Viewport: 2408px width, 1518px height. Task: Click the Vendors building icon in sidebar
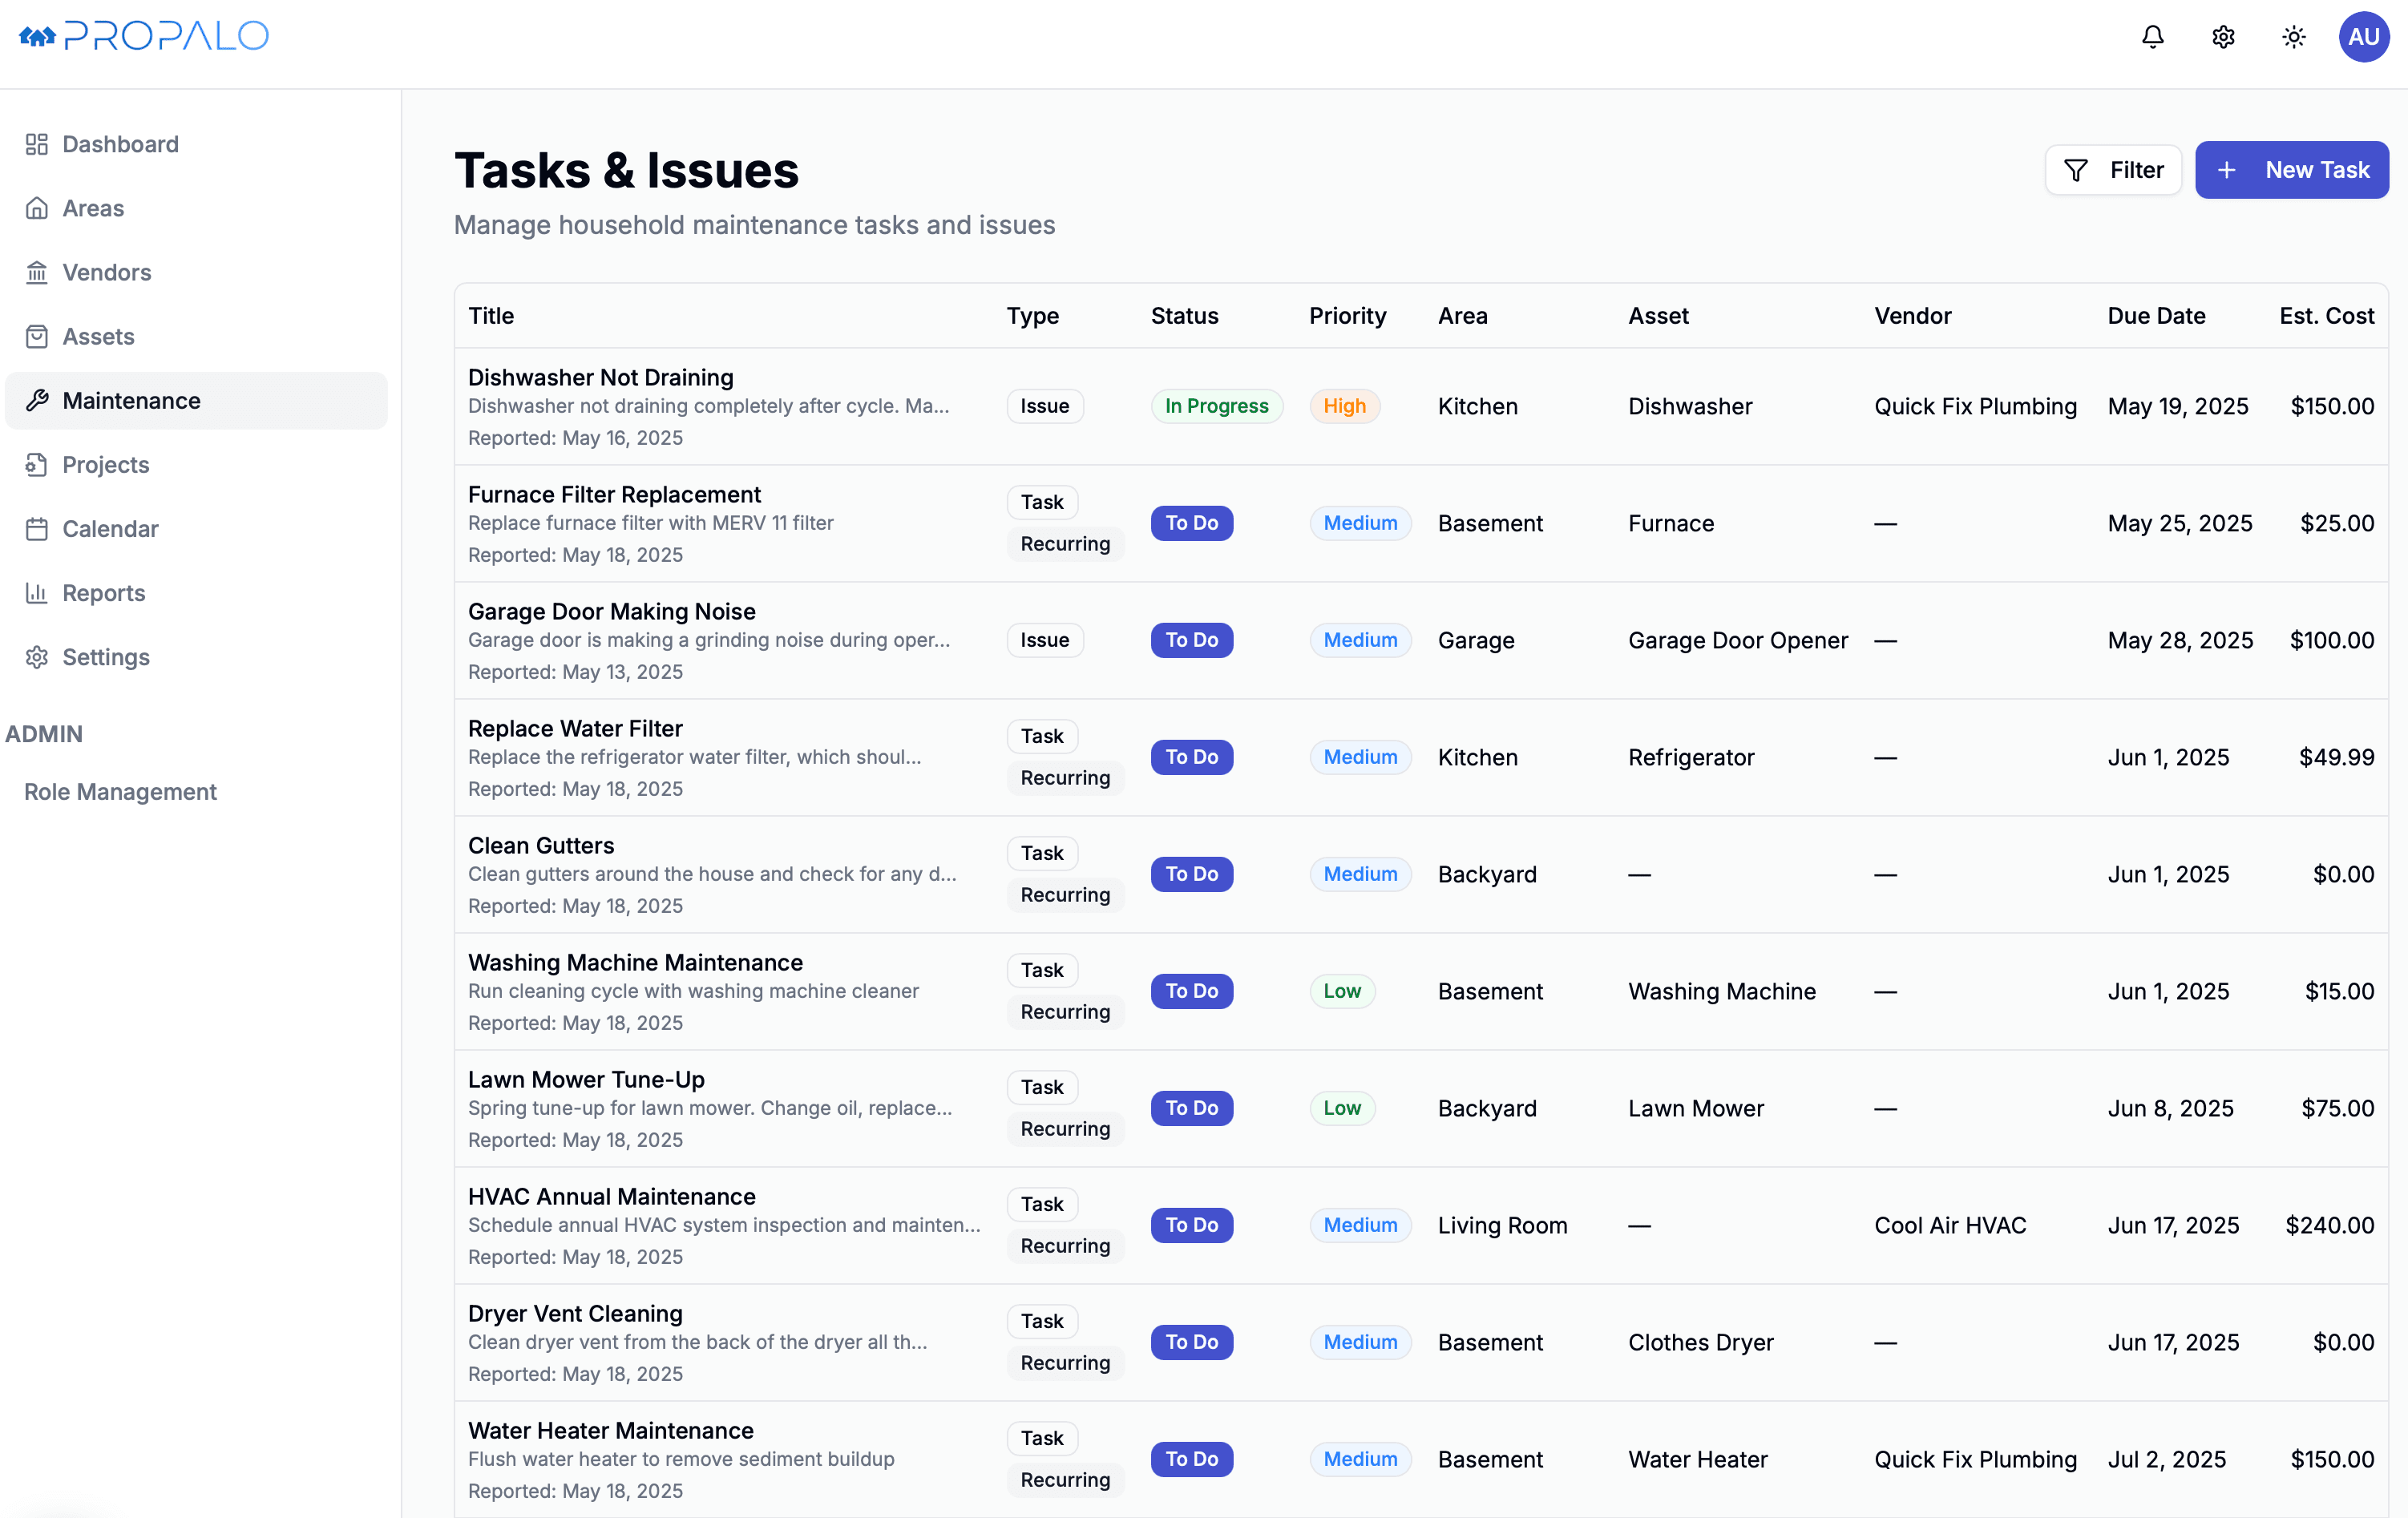[37, 272]
